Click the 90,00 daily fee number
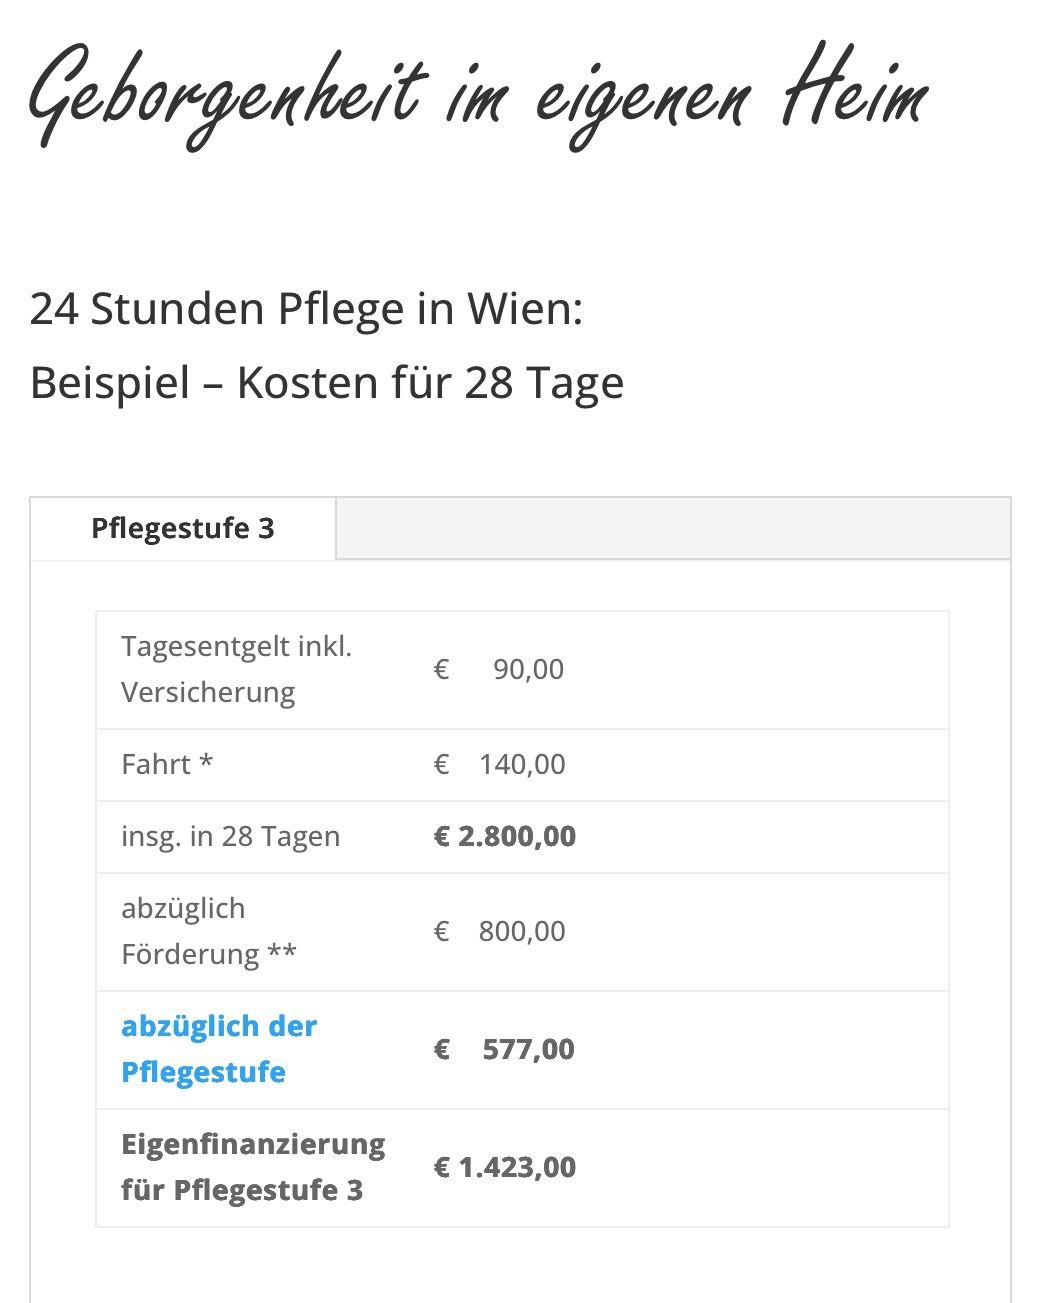 (528, 669)
